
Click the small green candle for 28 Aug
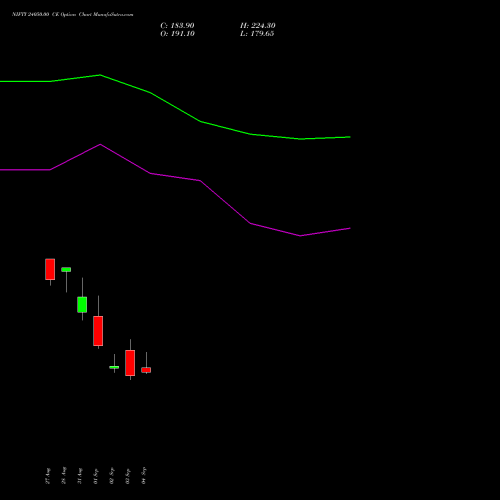pyautogui.click(x=66, y=269)
